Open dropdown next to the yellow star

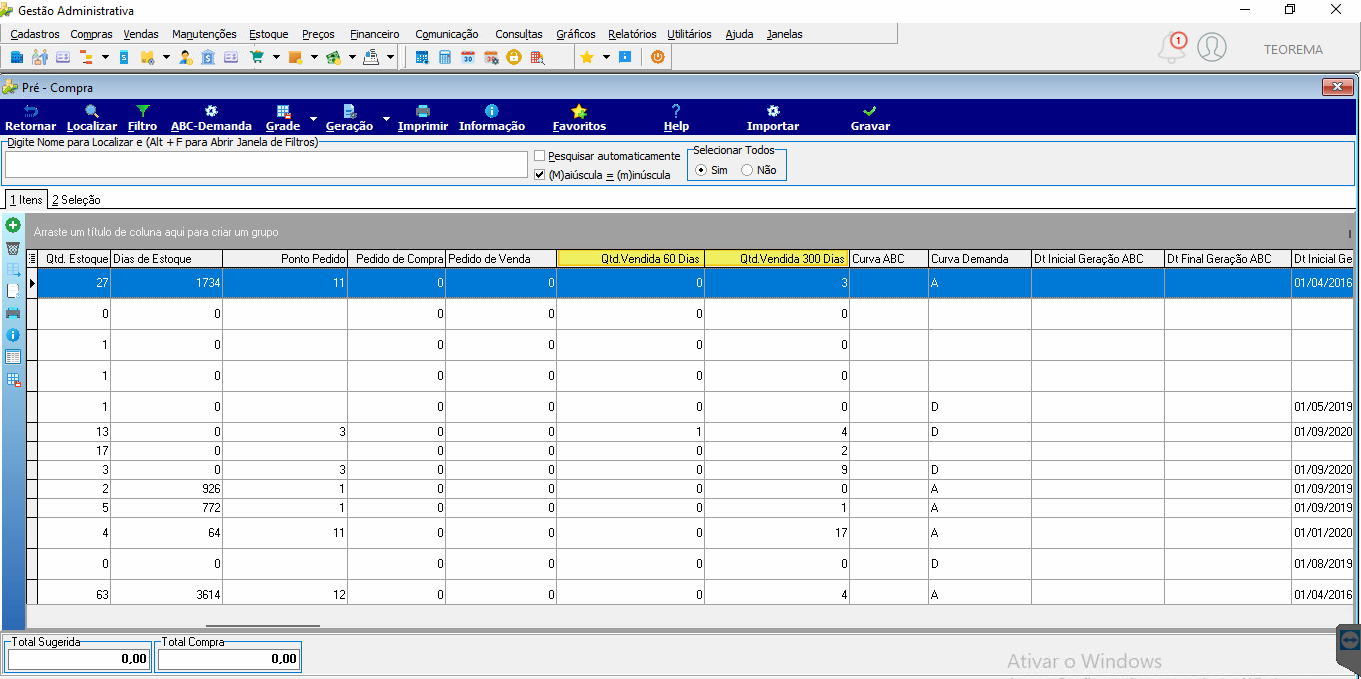click(x=606, y=57)
